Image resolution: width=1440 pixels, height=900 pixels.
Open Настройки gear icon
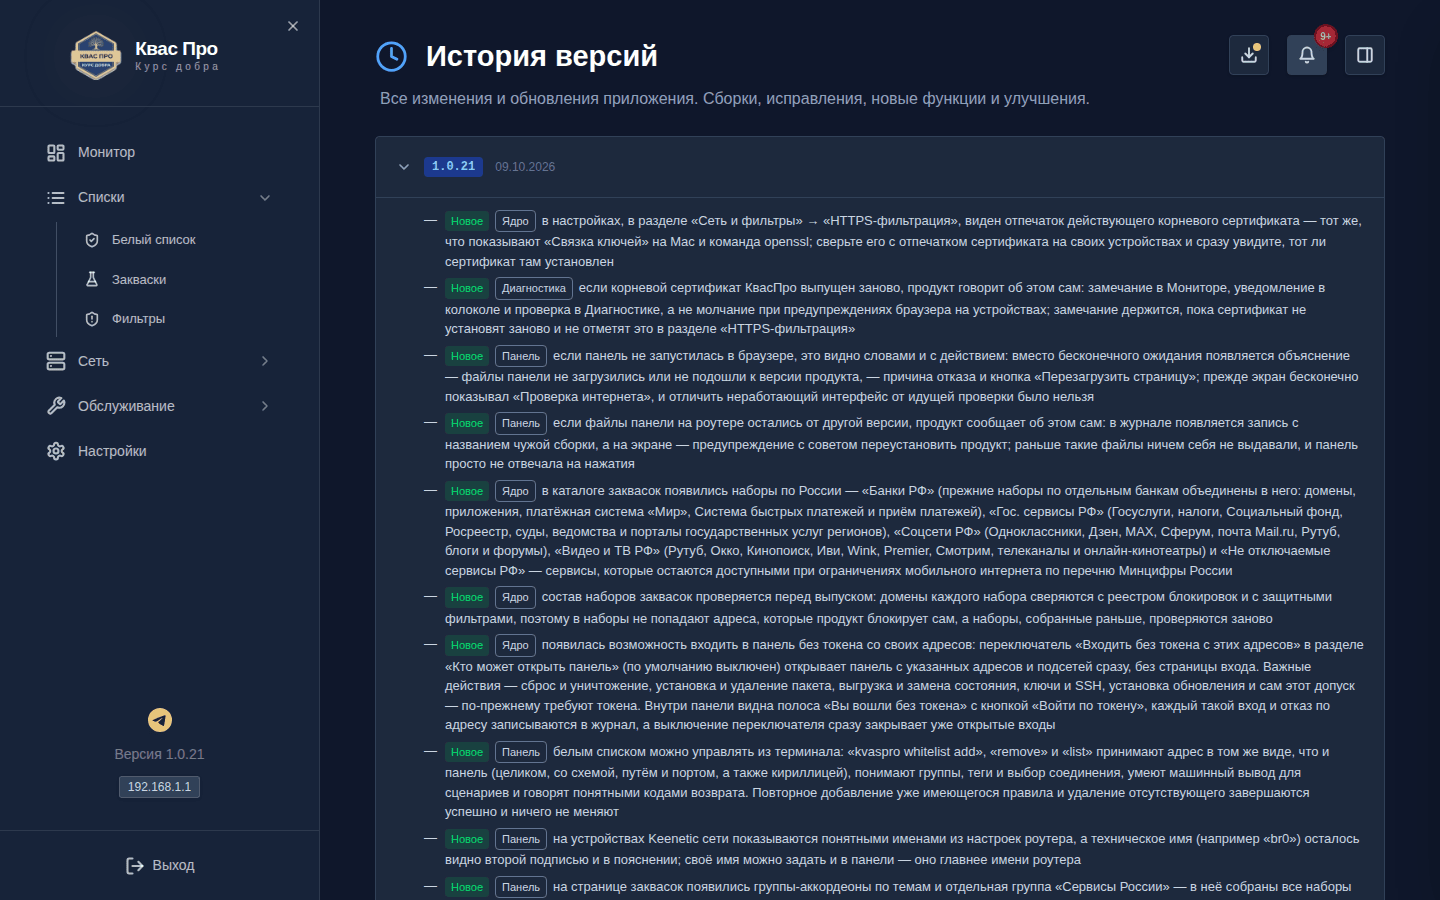click(x=56, y=451)
